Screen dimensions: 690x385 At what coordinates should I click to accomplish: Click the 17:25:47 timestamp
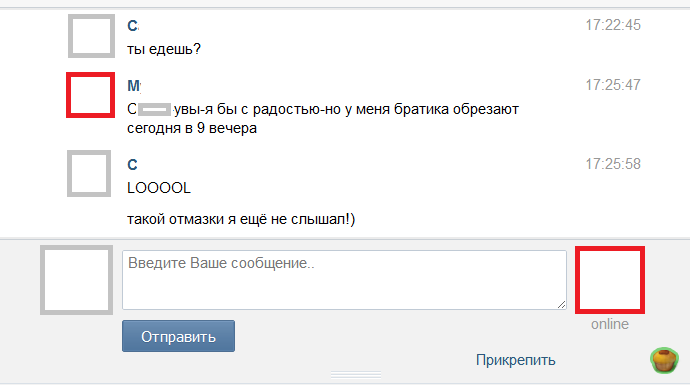point(613,84)
